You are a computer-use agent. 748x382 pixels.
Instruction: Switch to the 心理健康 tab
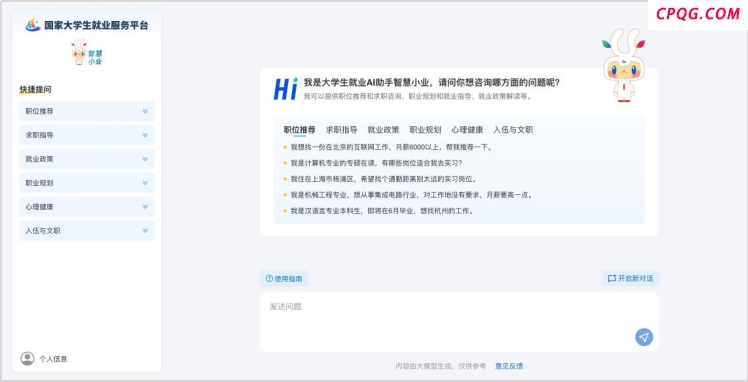(x=467, y=130)
